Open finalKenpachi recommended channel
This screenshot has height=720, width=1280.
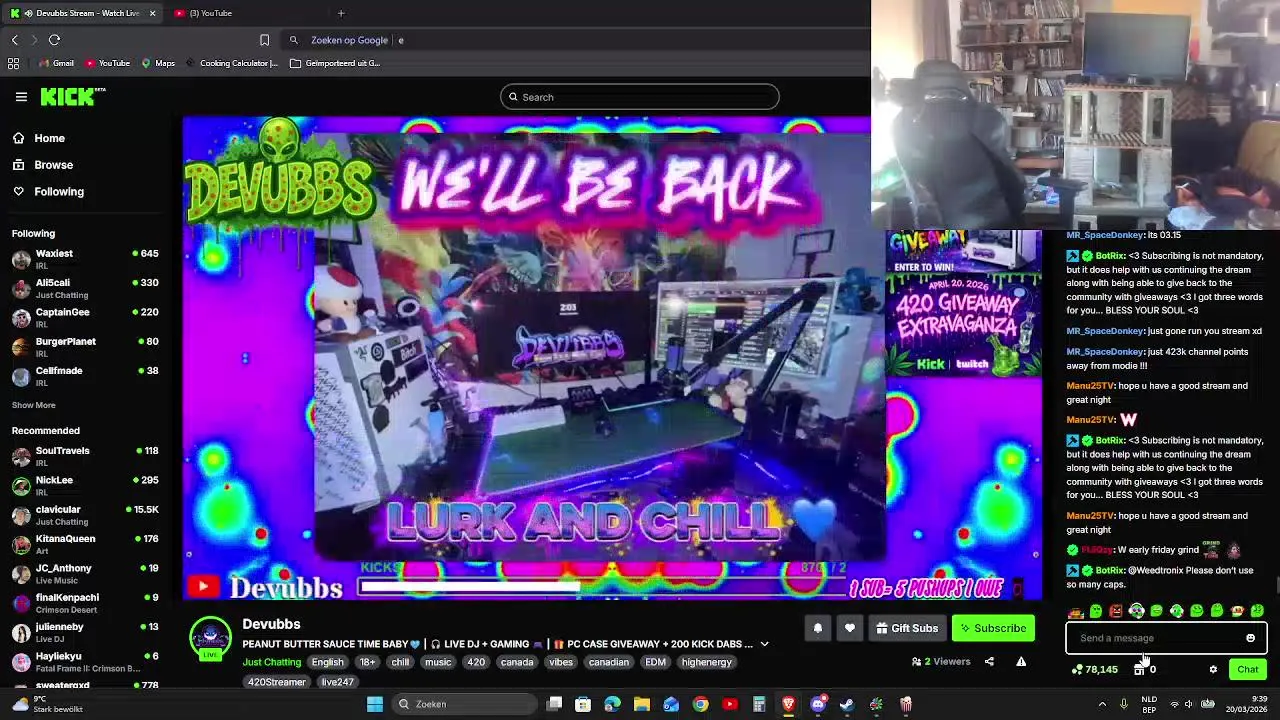(86, 603)
